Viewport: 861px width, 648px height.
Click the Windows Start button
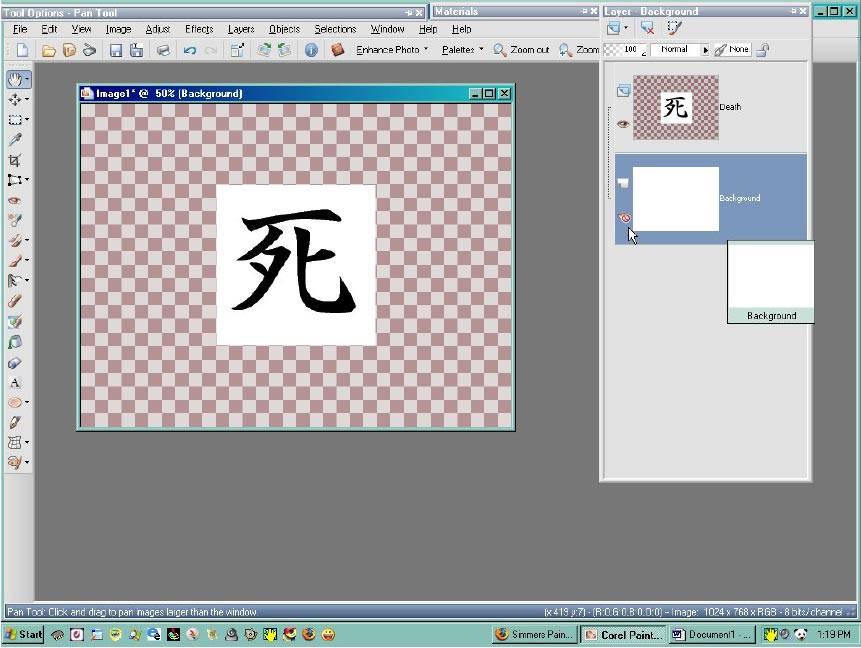(x=24, y=635)
